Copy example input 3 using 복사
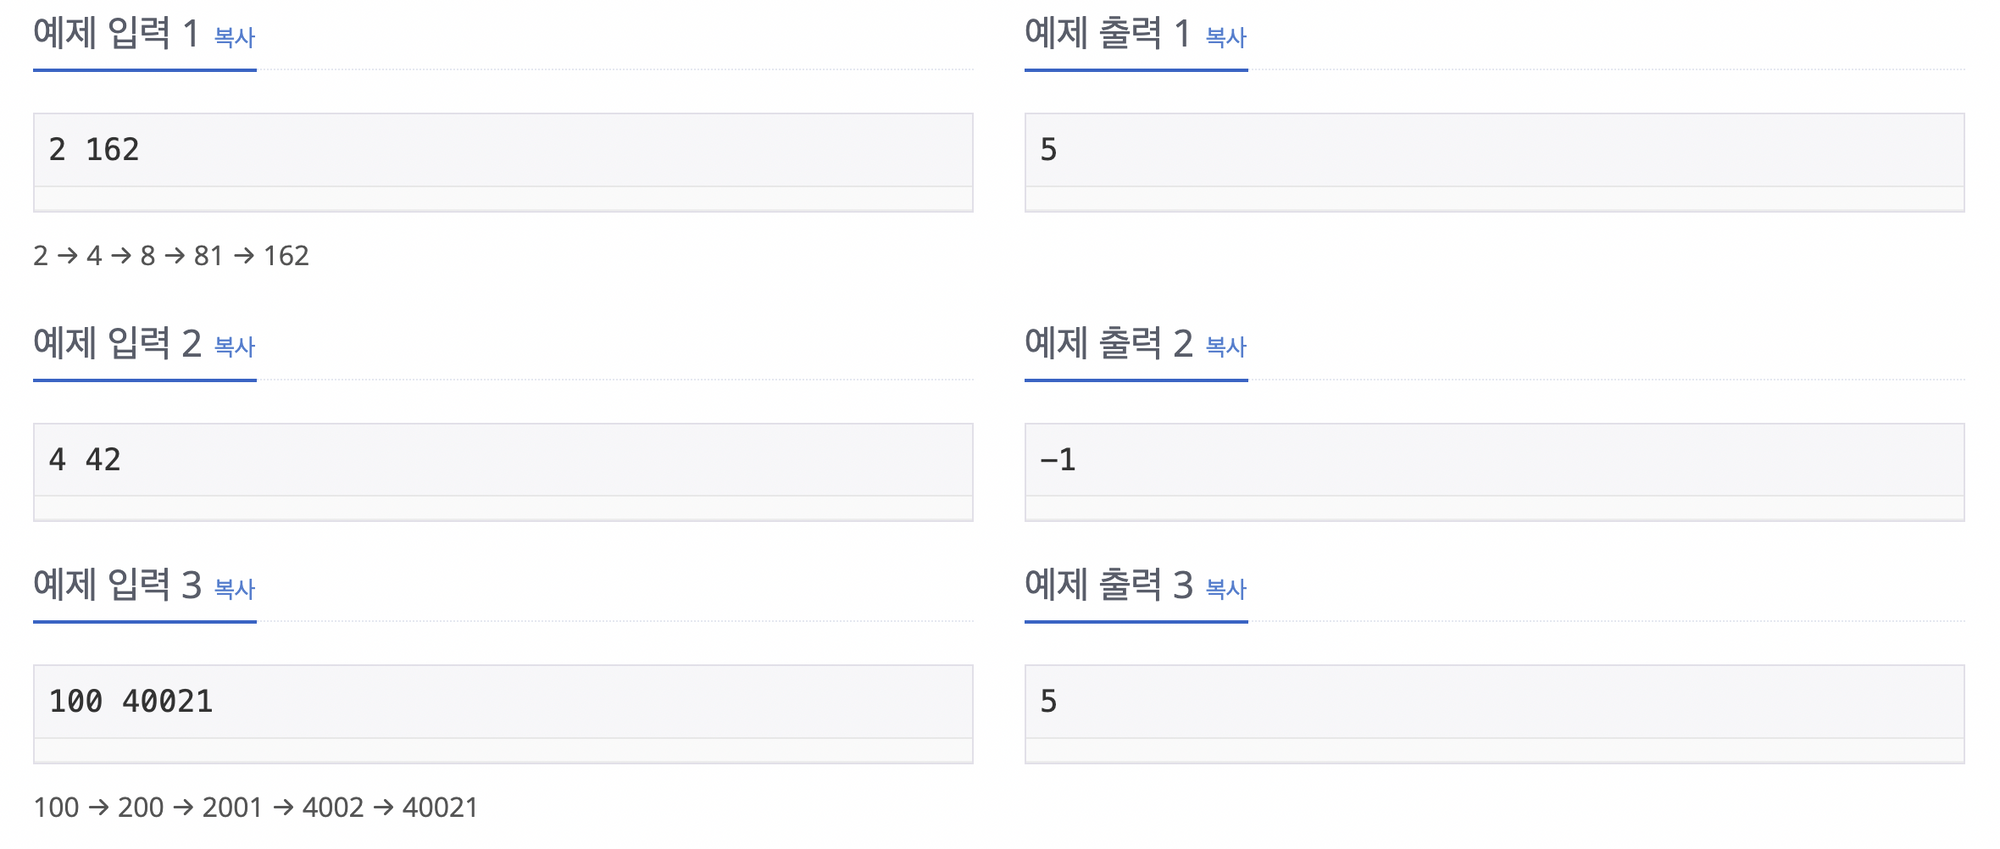 [x=234, y=589]
